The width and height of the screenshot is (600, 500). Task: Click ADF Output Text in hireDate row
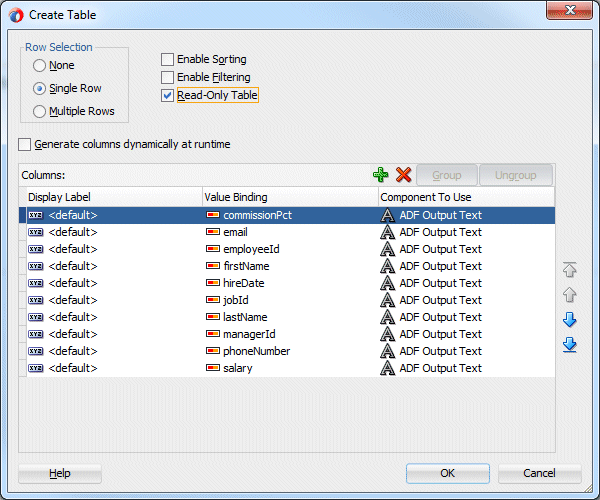[440, 283]
